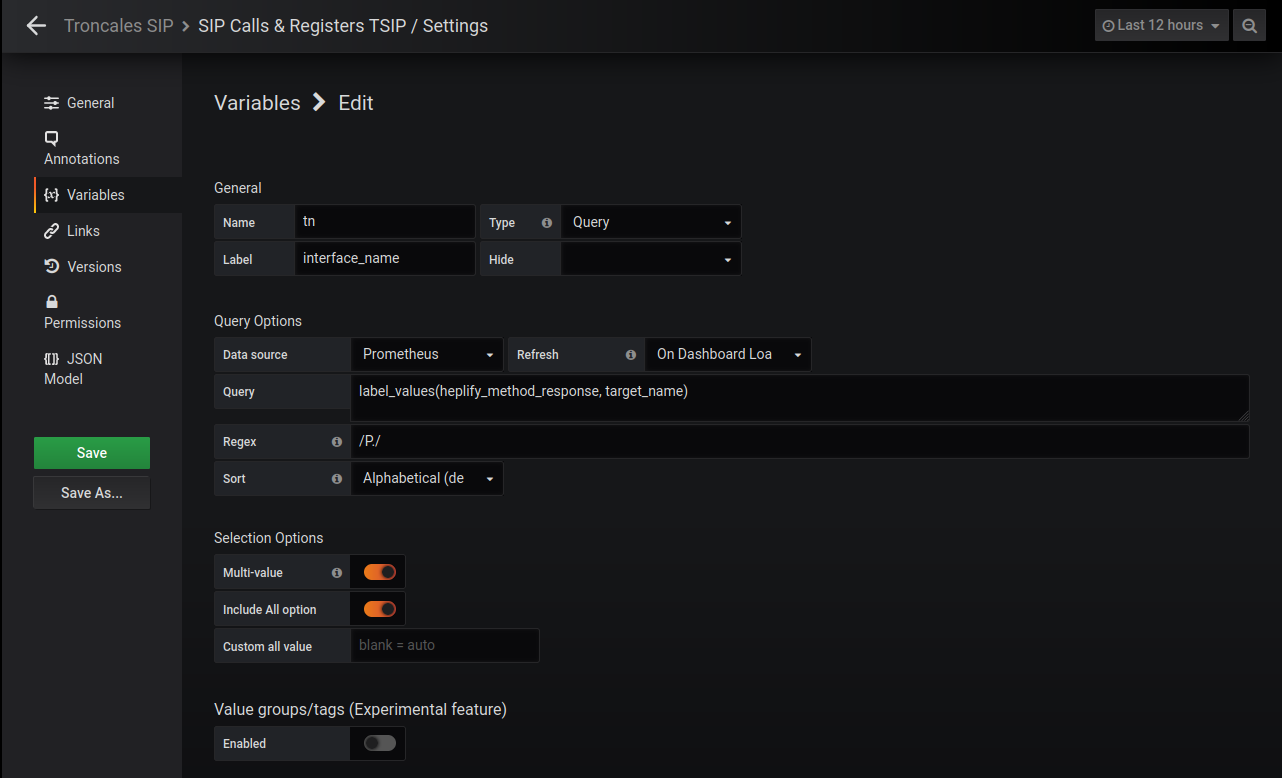
Task: Click SIP Calls & Registers TSIP / Settings title
Action: click(343, 26)
